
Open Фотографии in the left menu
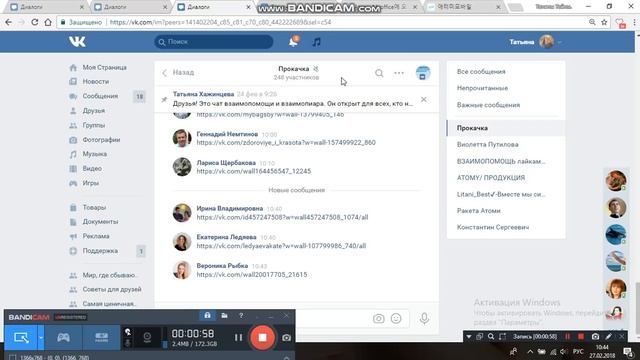point(101,140)
